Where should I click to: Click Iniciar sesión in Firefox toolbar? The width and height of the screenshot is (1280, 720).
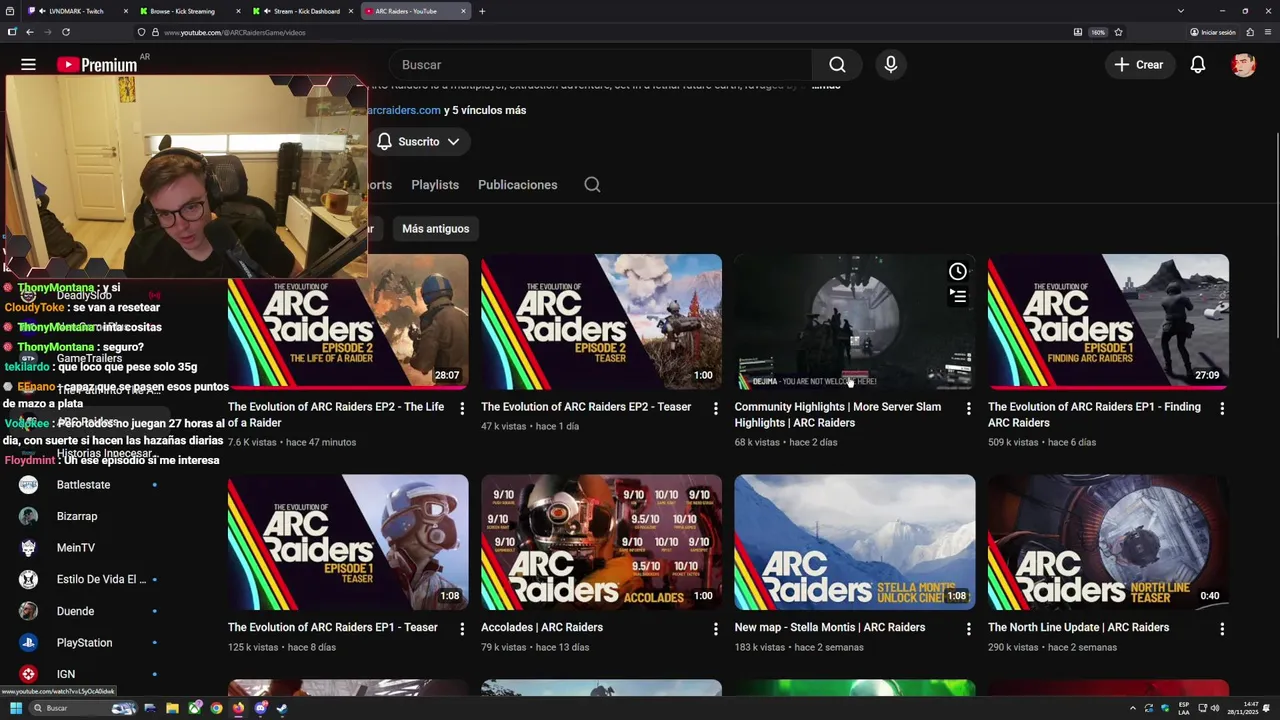coord(1213,32)
